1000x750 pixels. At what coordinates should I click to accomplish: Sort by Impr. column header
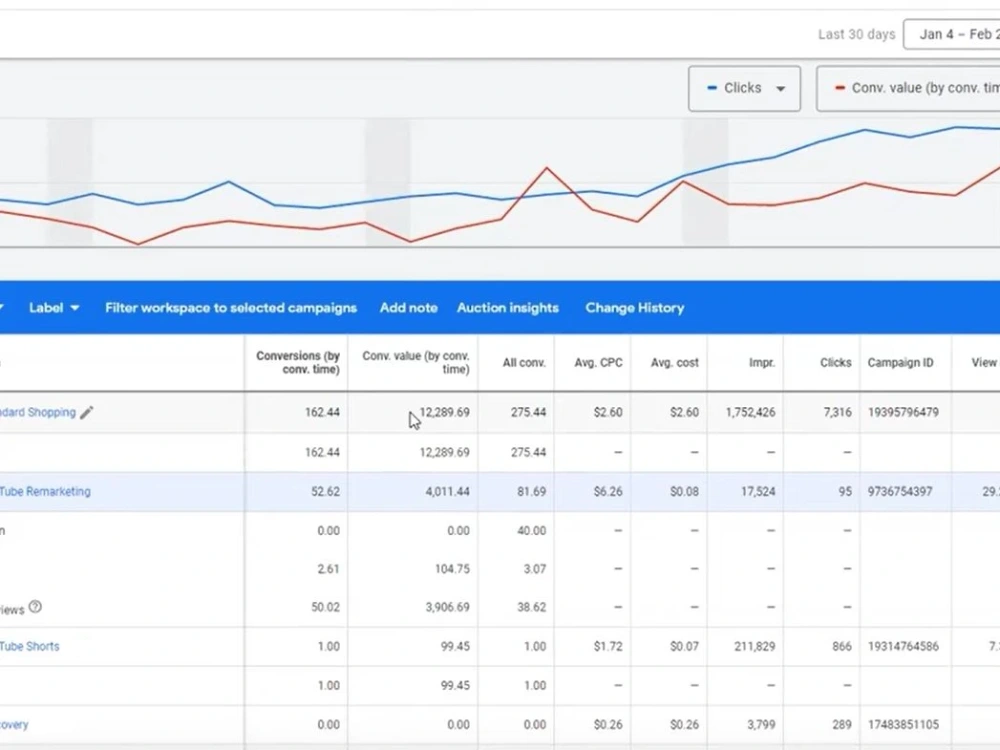click(x=762, y=363)
